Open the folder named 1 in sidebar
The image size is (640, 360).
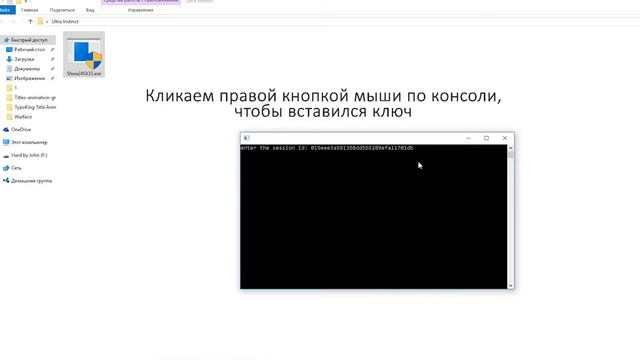pos(16,88)
